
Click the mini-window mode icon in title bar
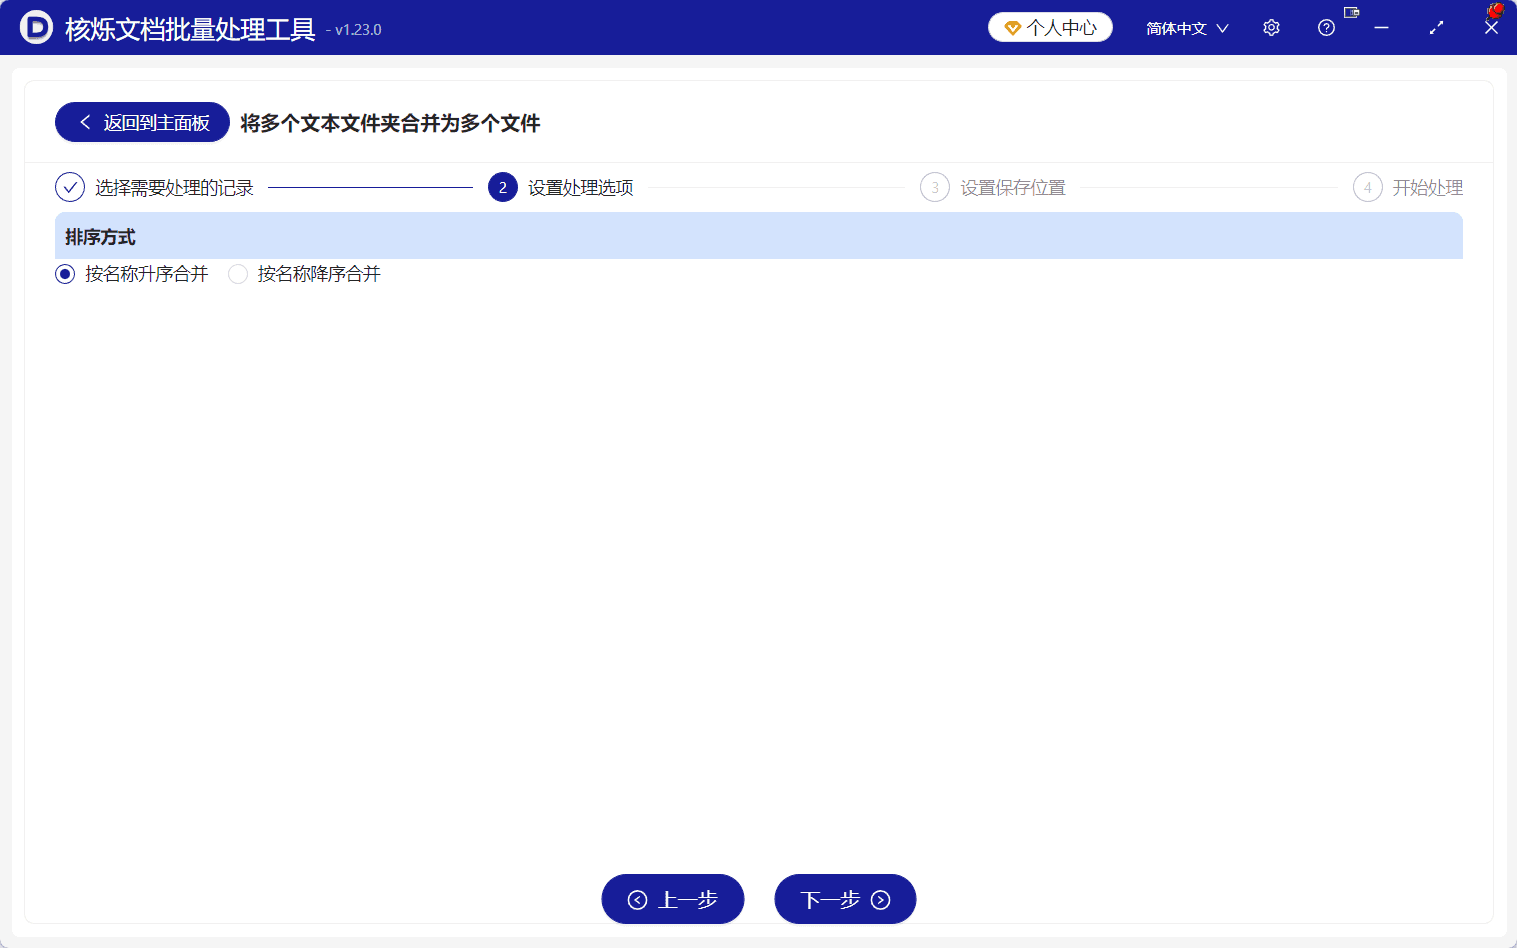click(x=1352, y=13)
